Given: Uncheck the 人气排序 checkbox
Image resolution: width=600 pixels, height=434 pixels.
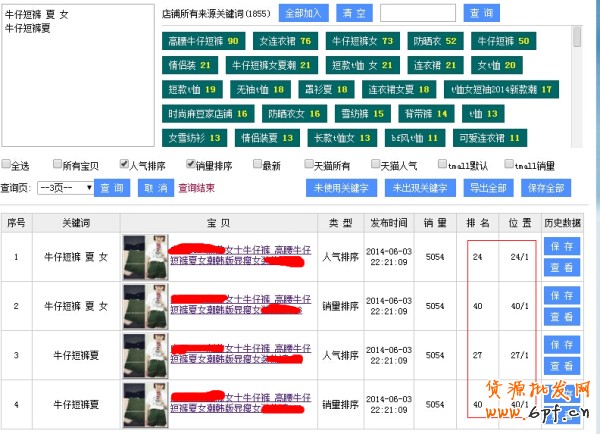Looking at the screenshot, I should 124,165.
